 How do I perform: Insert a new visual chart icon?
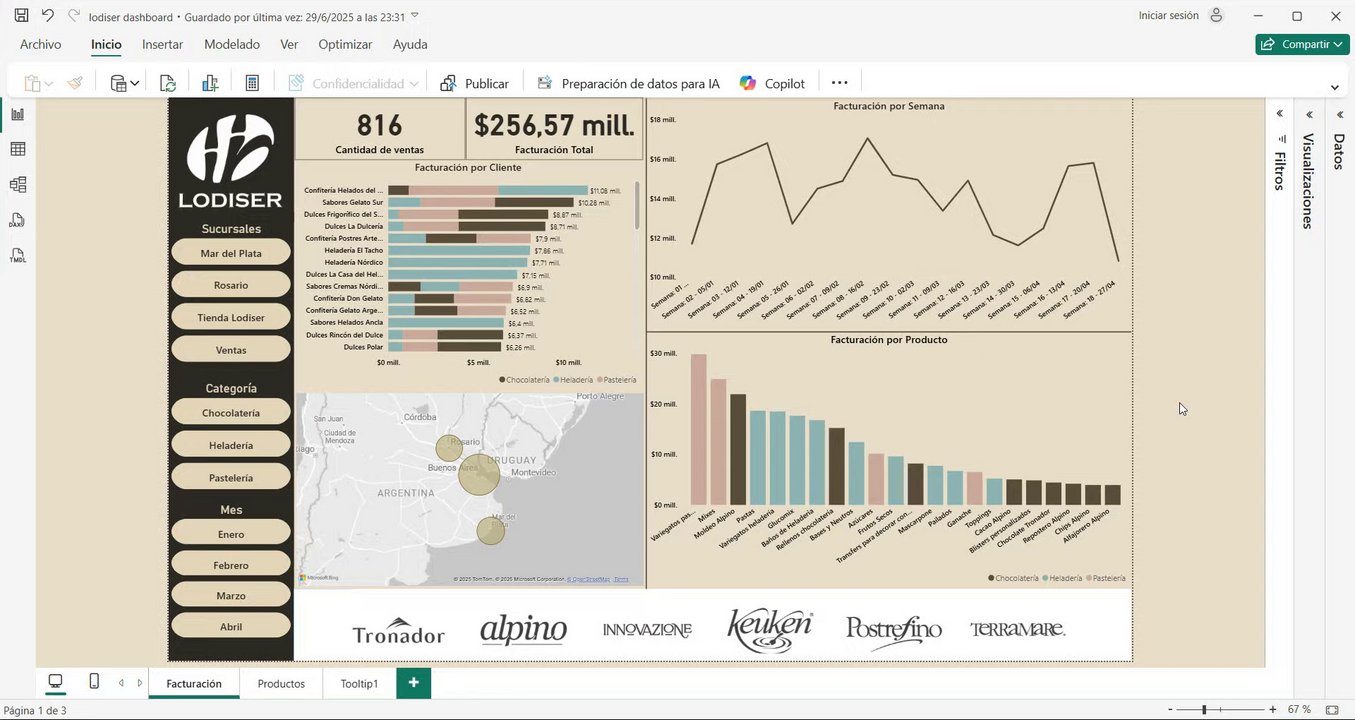coord(210,84)
